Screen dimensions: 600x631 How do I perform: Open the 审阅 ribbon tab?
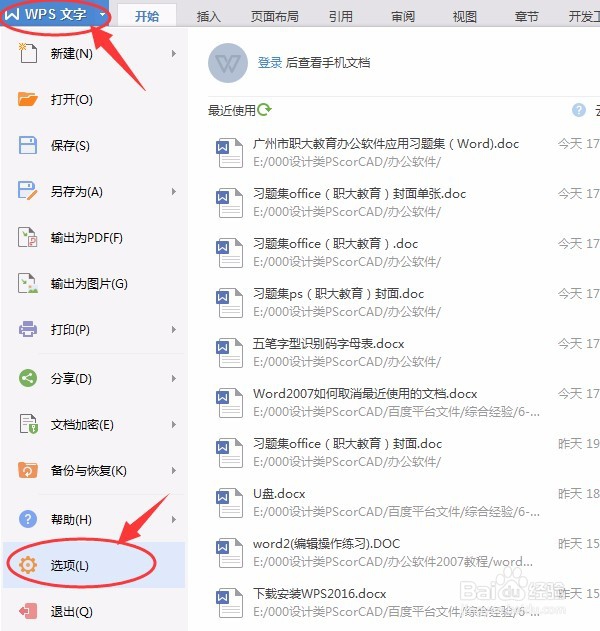pyautogui.click(x=403, y=16)
